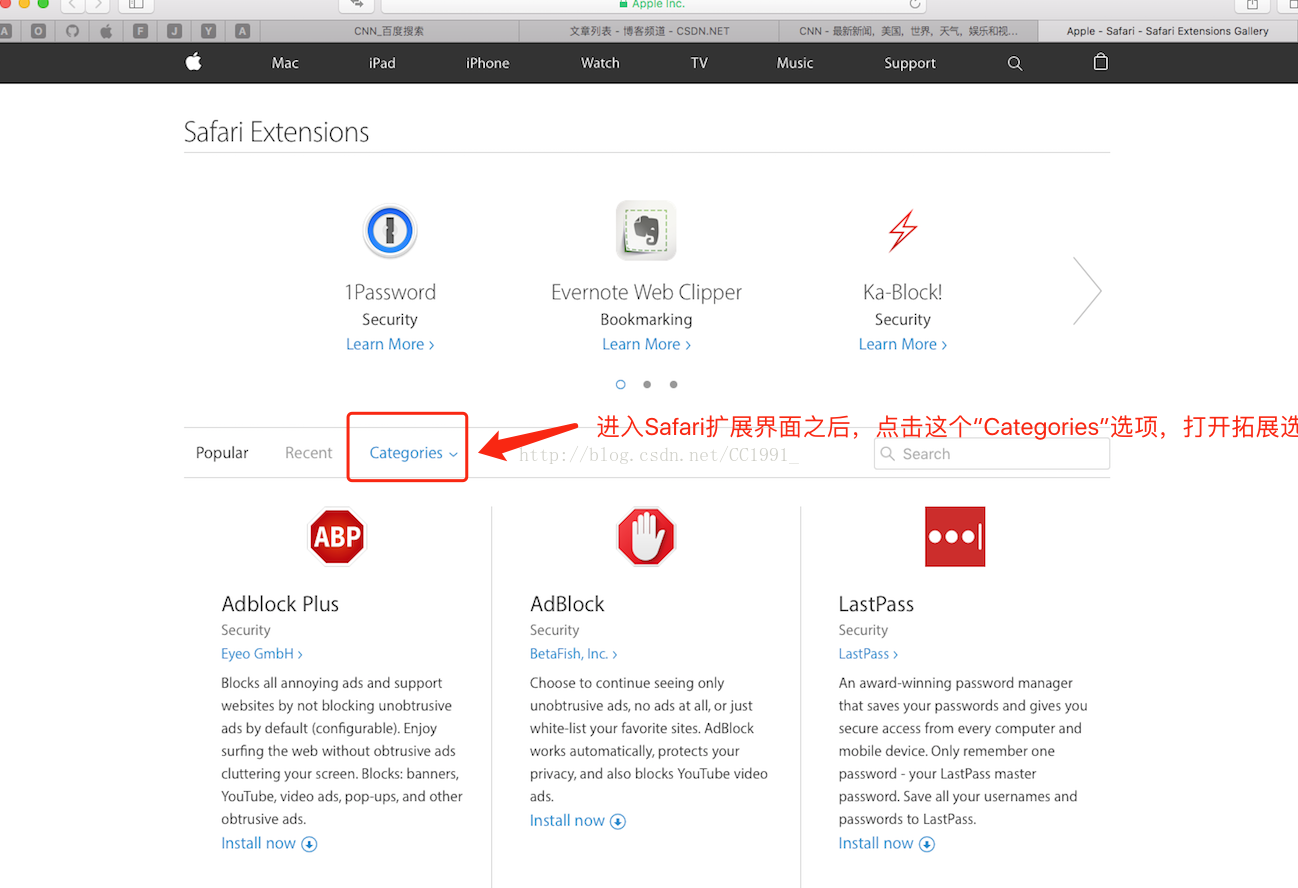Viewport: 1298px width, 888px height.
Task: Click the red ABP Adblock Plus logo
Action: click(337, 537)
